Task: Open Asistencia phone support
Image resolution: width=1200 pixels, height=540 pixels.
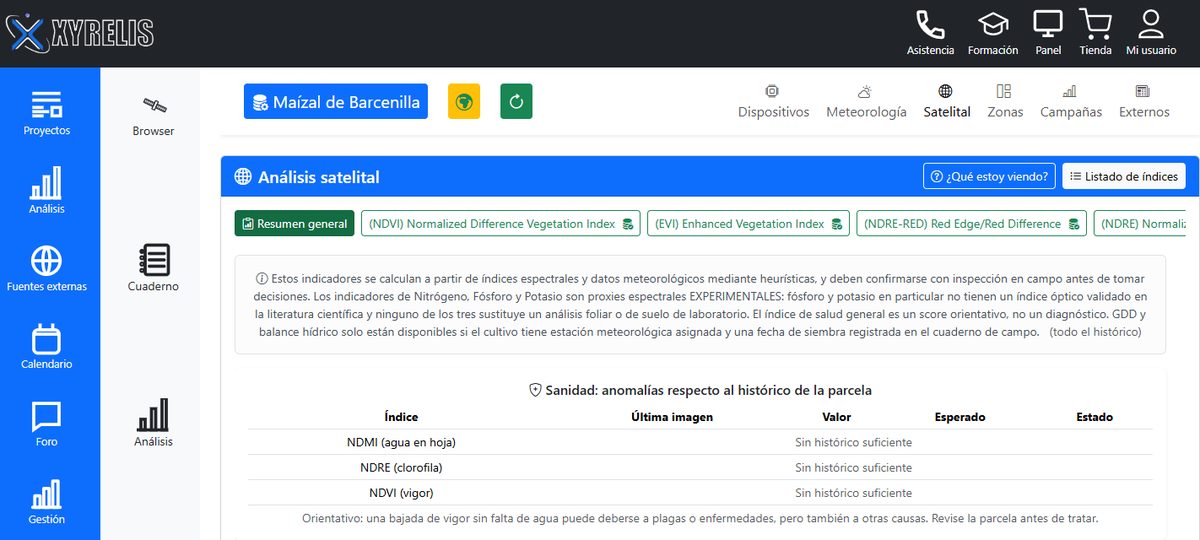Action: click(x=930, y=33)
